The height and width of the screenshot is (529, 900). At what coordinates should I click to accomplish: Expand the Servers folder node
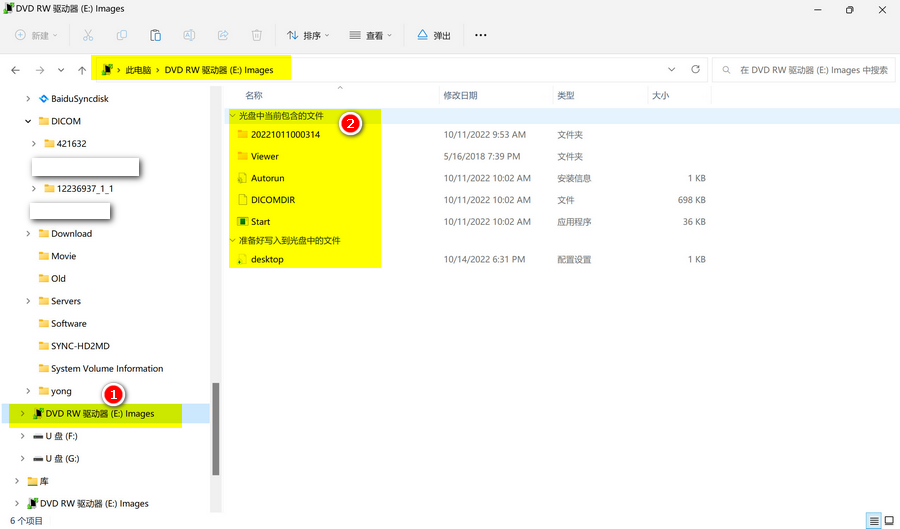click(28, 301)
